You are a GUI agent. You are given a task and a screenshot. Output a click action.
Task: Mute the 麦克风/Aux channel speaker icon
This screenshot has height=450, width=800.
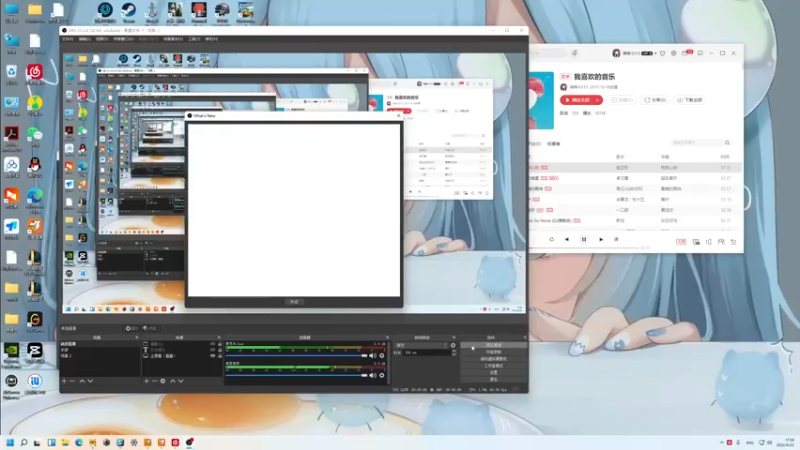[373, 356]
